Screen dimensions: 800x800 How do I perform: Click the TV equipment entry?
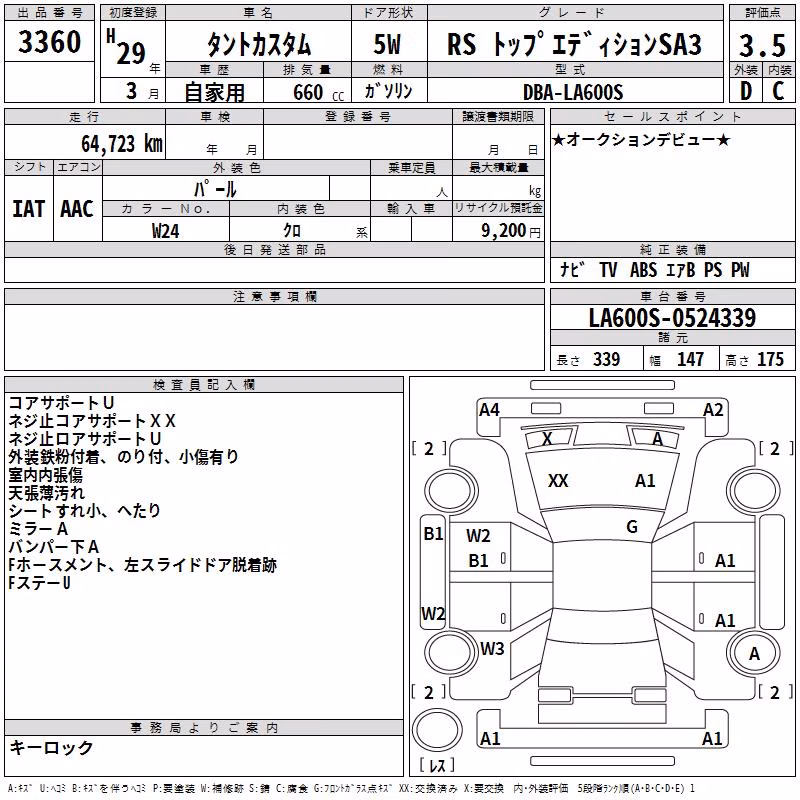pos(608,269)
